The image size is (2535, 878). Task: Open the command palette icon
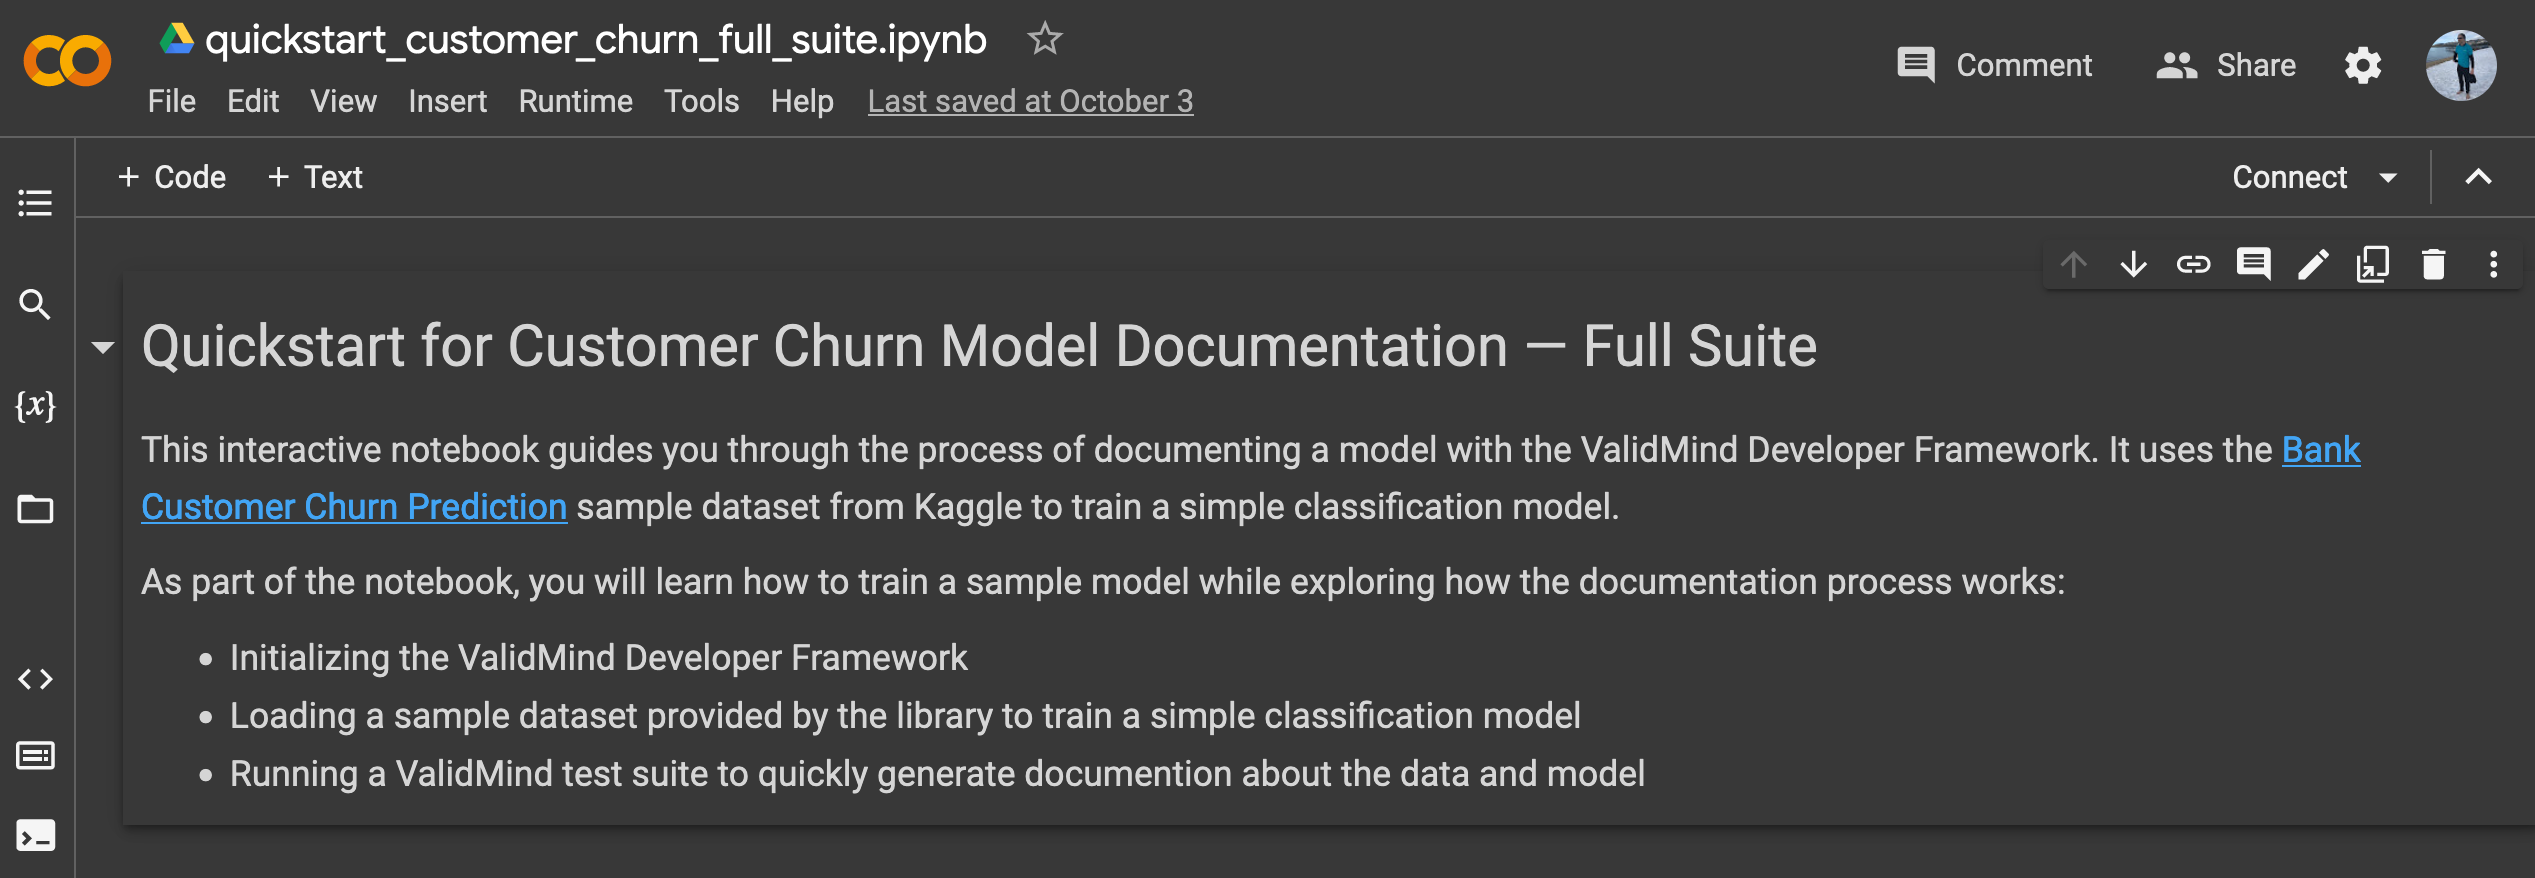pyautogui.click(x=35, y=756)
